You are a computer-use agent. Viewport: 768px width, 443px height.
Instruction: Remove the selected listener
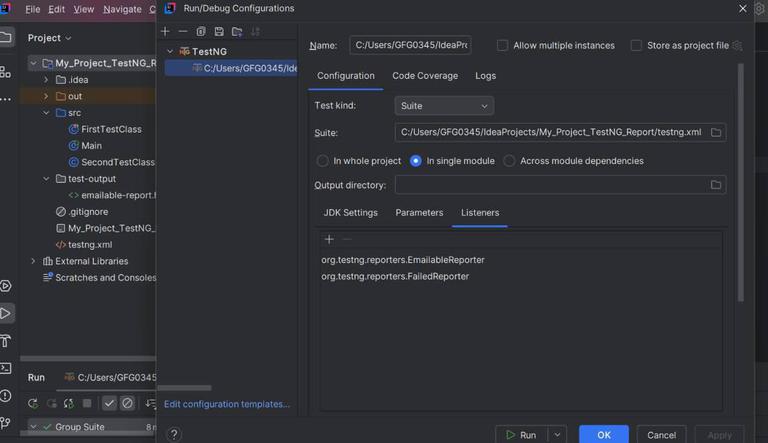click(347, 239)
